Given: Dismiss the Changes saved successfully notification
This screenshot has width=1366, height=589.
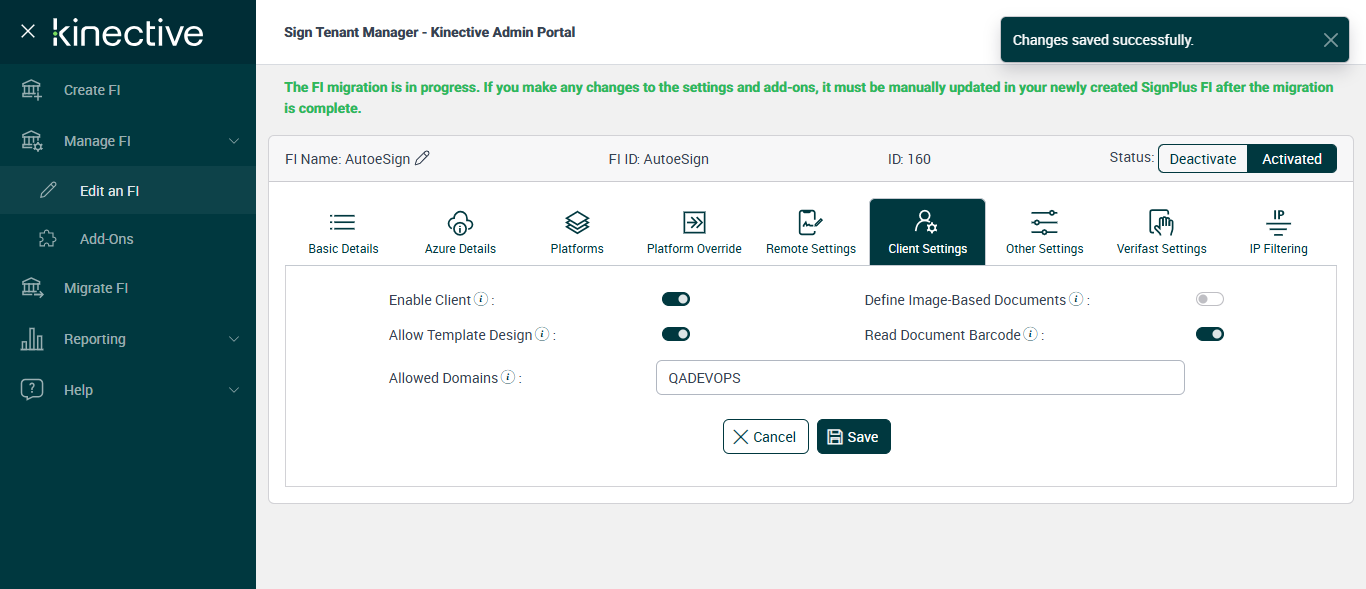Looking at the screenshot, I should coord(1330,40).
